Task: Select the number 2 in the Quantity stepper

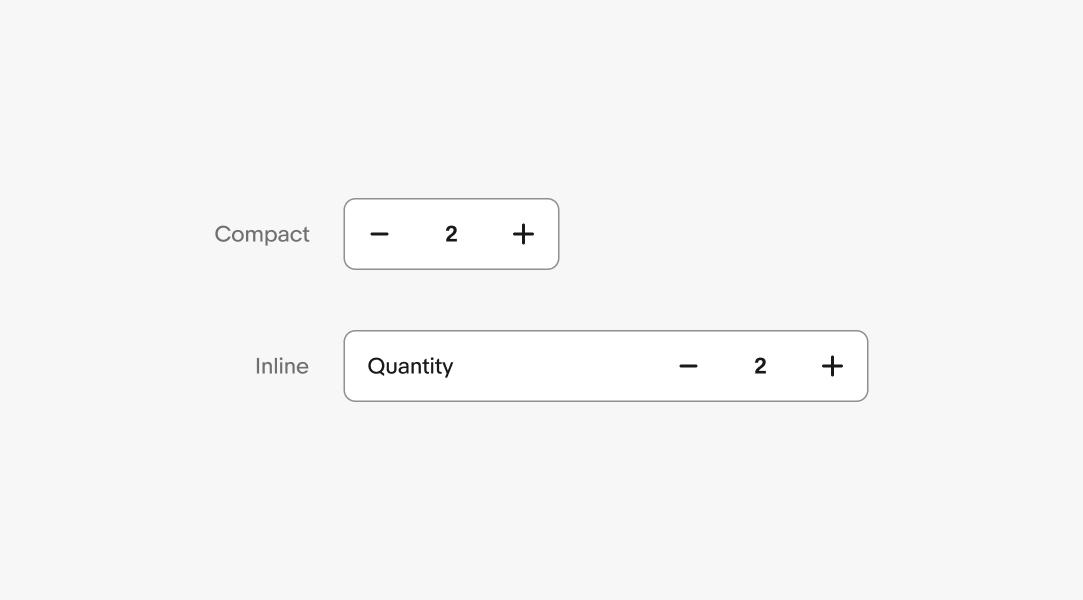Action: [x=760, y=366]
